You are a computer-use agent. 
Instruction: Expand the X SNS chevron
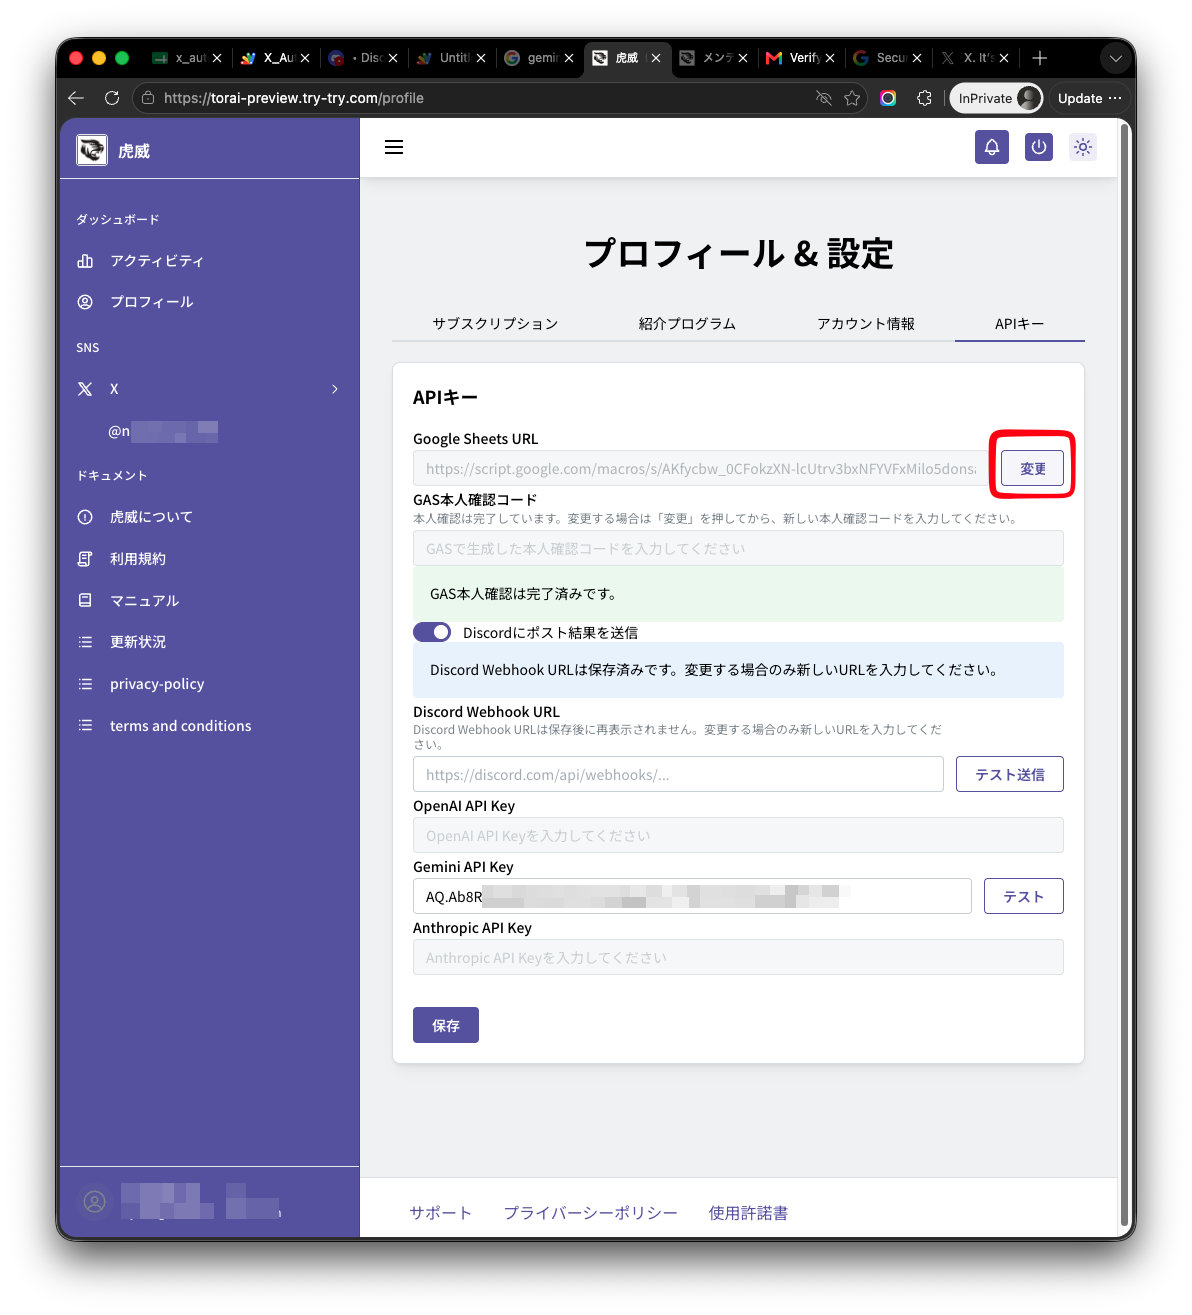click(x=335, y=389)
